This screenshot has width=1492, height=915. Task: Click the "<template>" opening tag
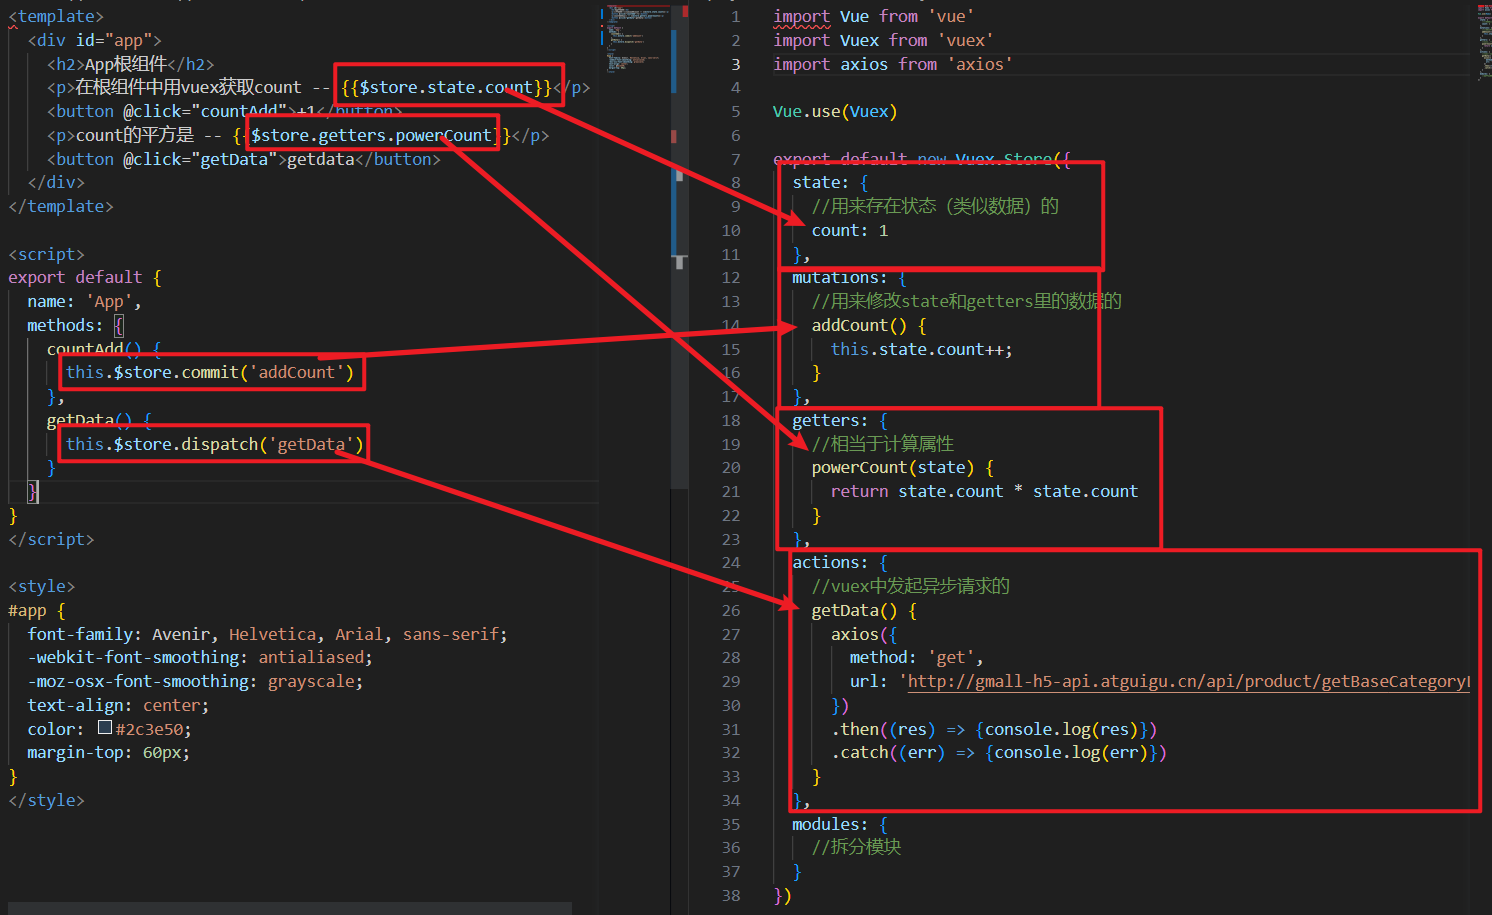[x=56, y=16]
